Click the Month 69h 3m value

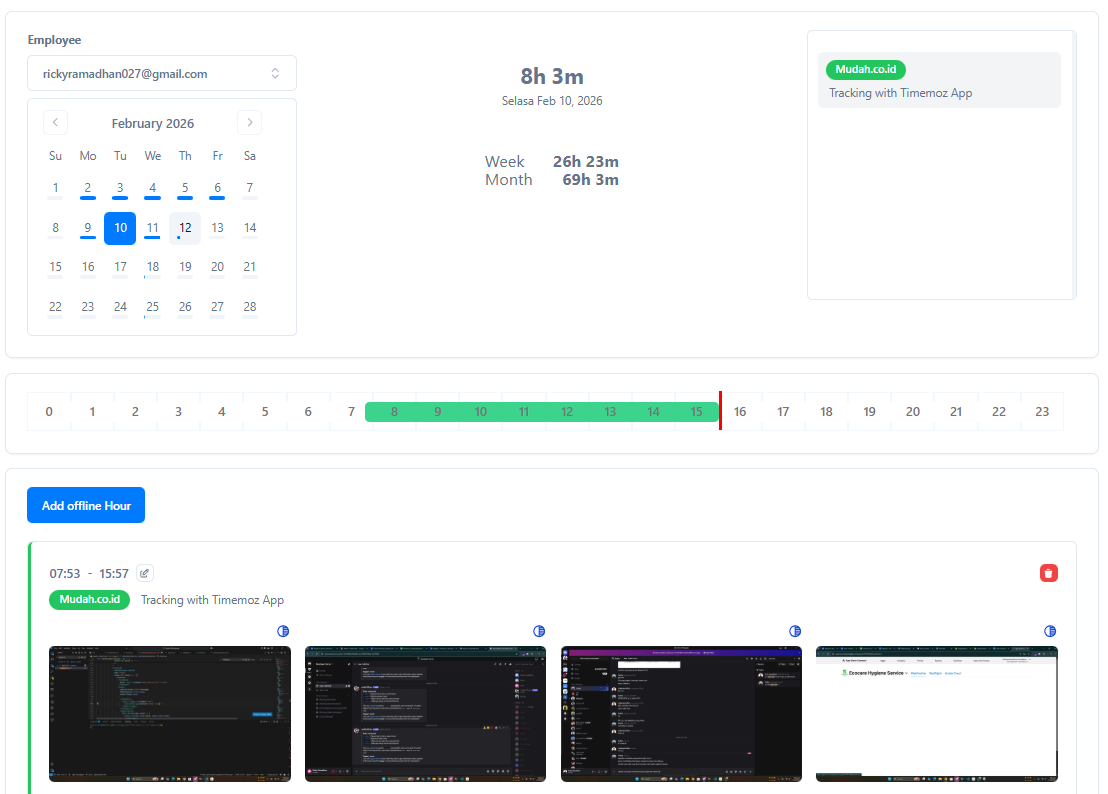[591, 180]
